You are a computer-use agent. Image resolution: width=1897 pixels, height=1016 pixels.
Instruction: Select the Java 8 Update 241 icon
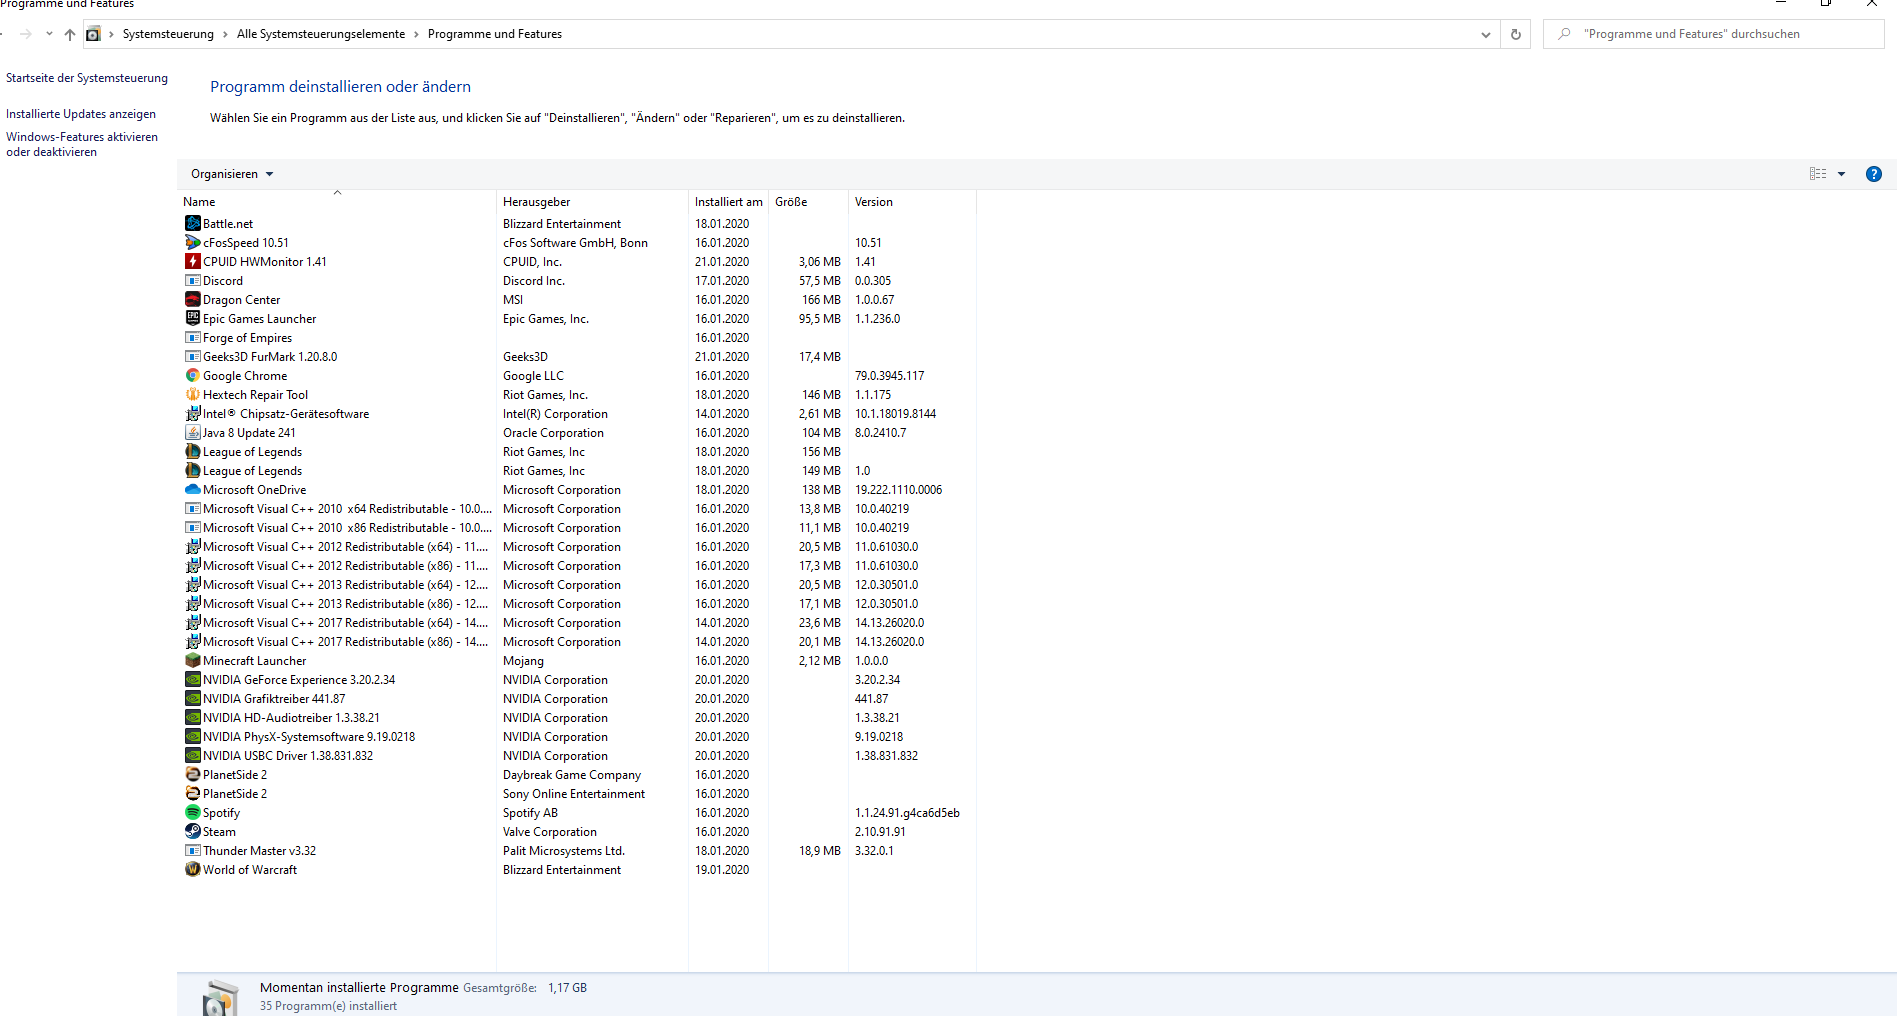tap(193, 432)
